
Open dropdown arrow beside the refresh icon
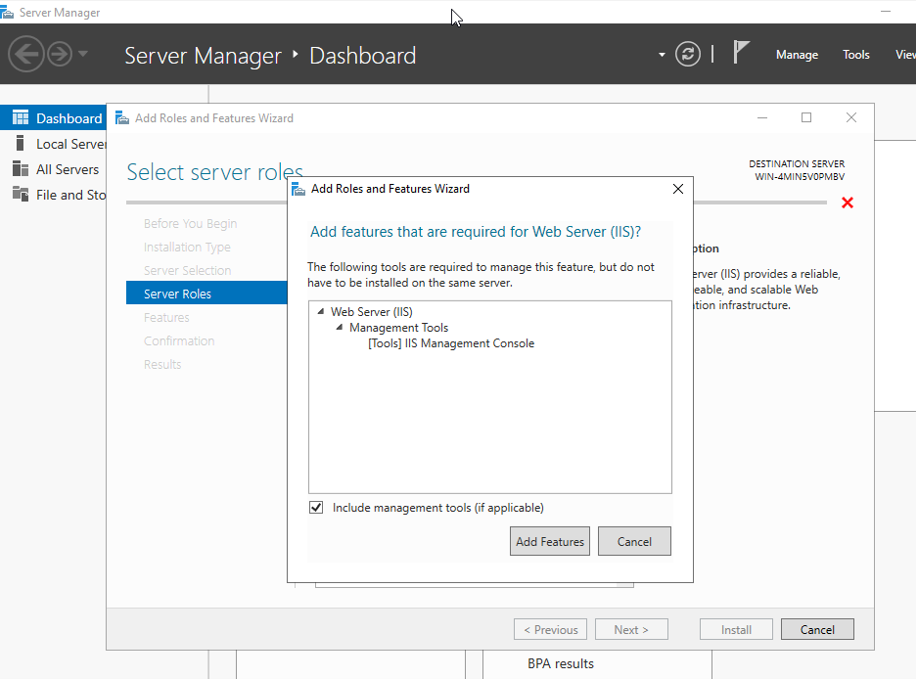(x=662, y=55)
